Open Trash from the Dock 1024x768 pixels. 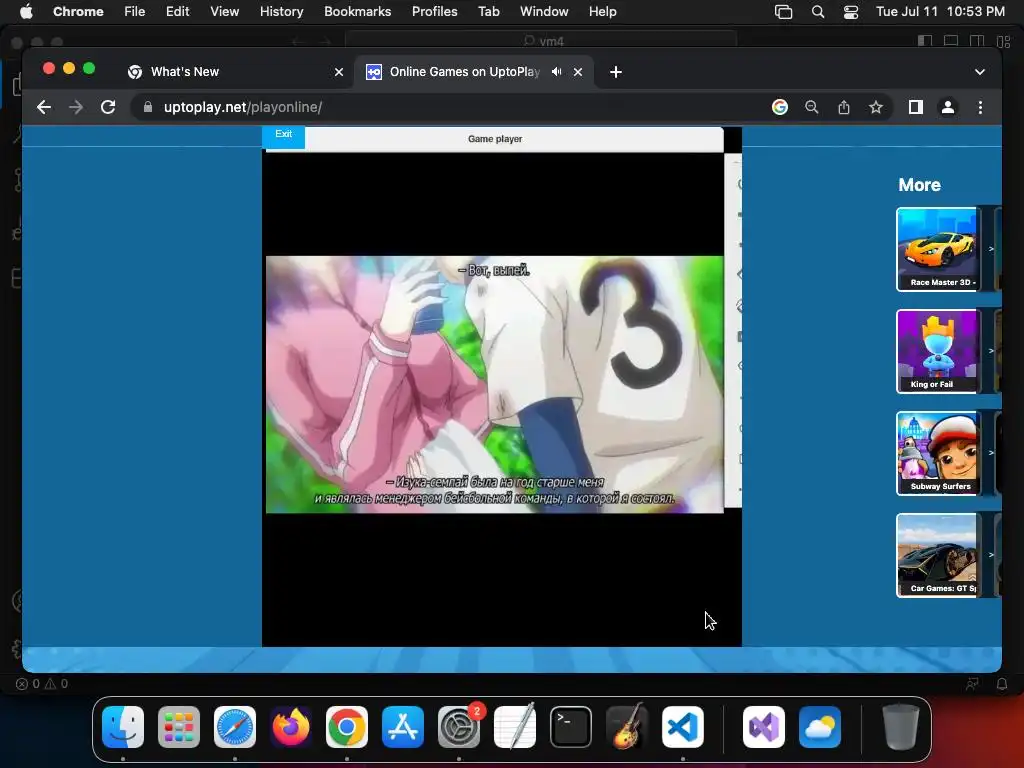click(x=901, y=727)
